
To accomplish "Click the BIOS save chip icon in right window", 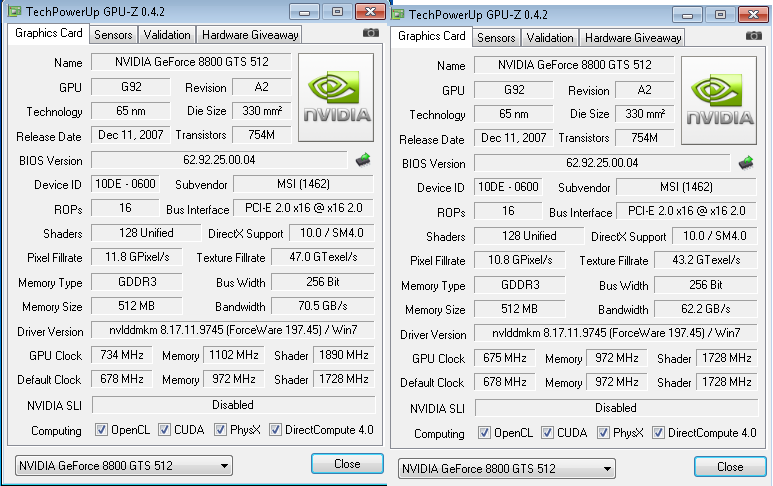I will pos(746,162).
